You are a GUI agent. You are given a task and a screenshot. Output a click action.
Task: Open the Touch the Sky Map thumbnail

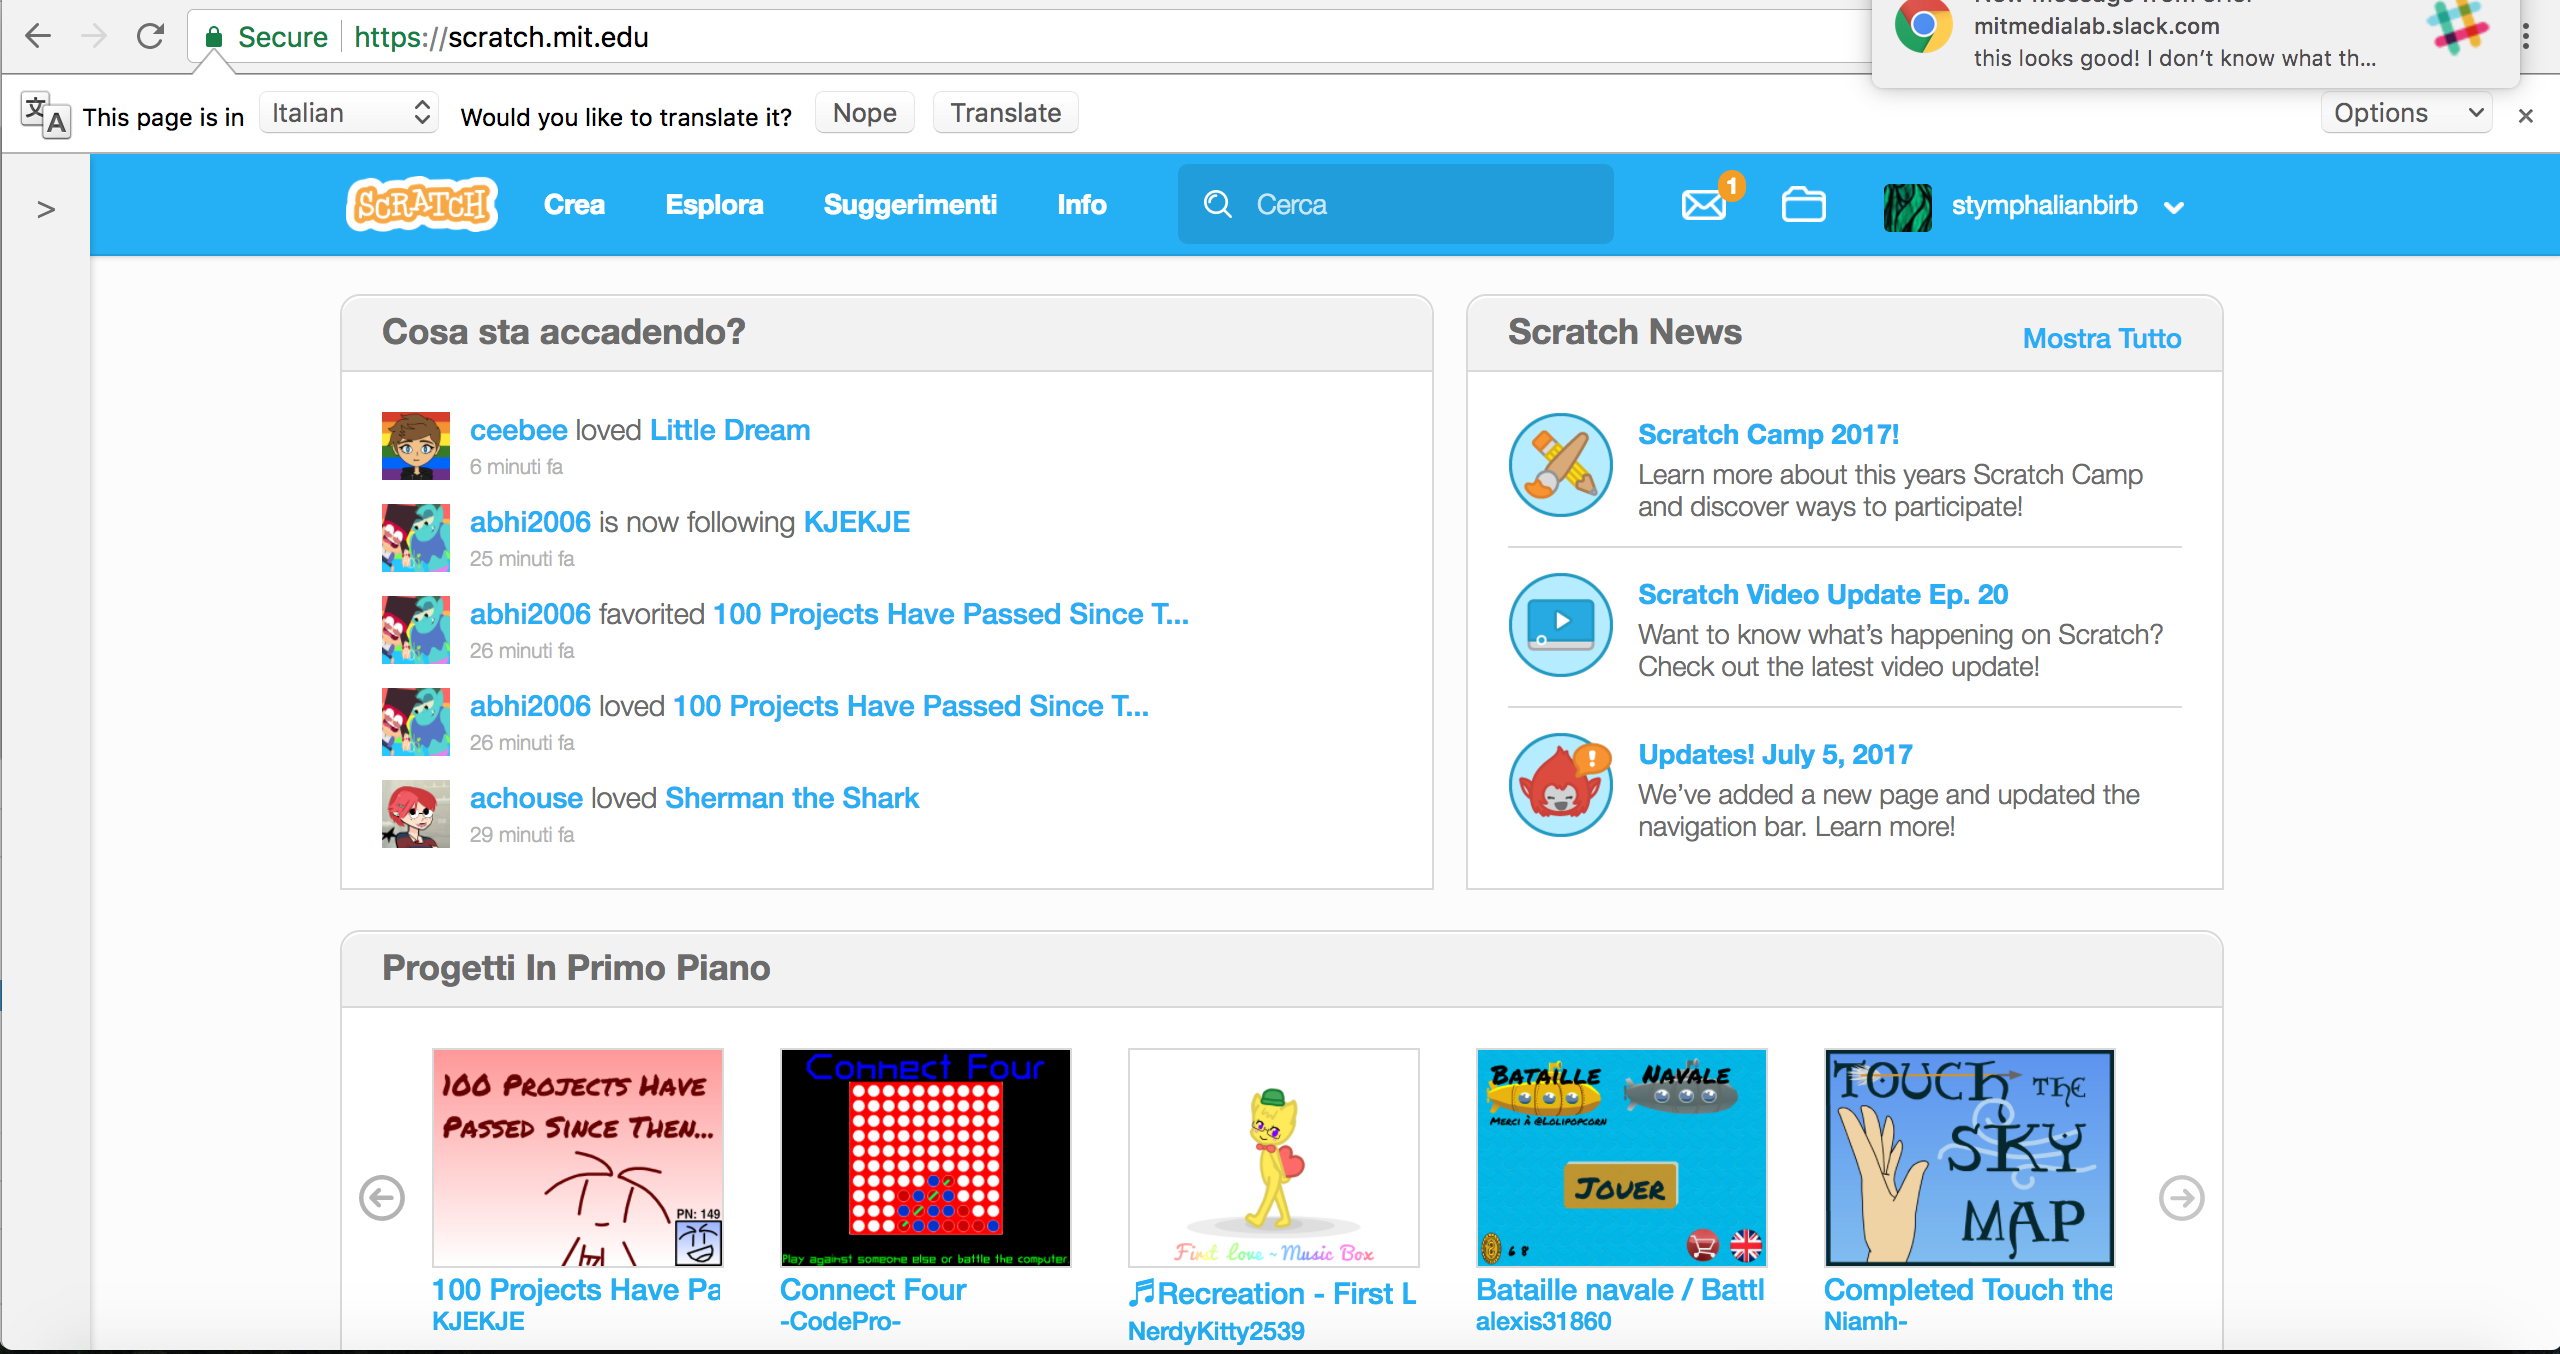(x=1969, y=1157)
